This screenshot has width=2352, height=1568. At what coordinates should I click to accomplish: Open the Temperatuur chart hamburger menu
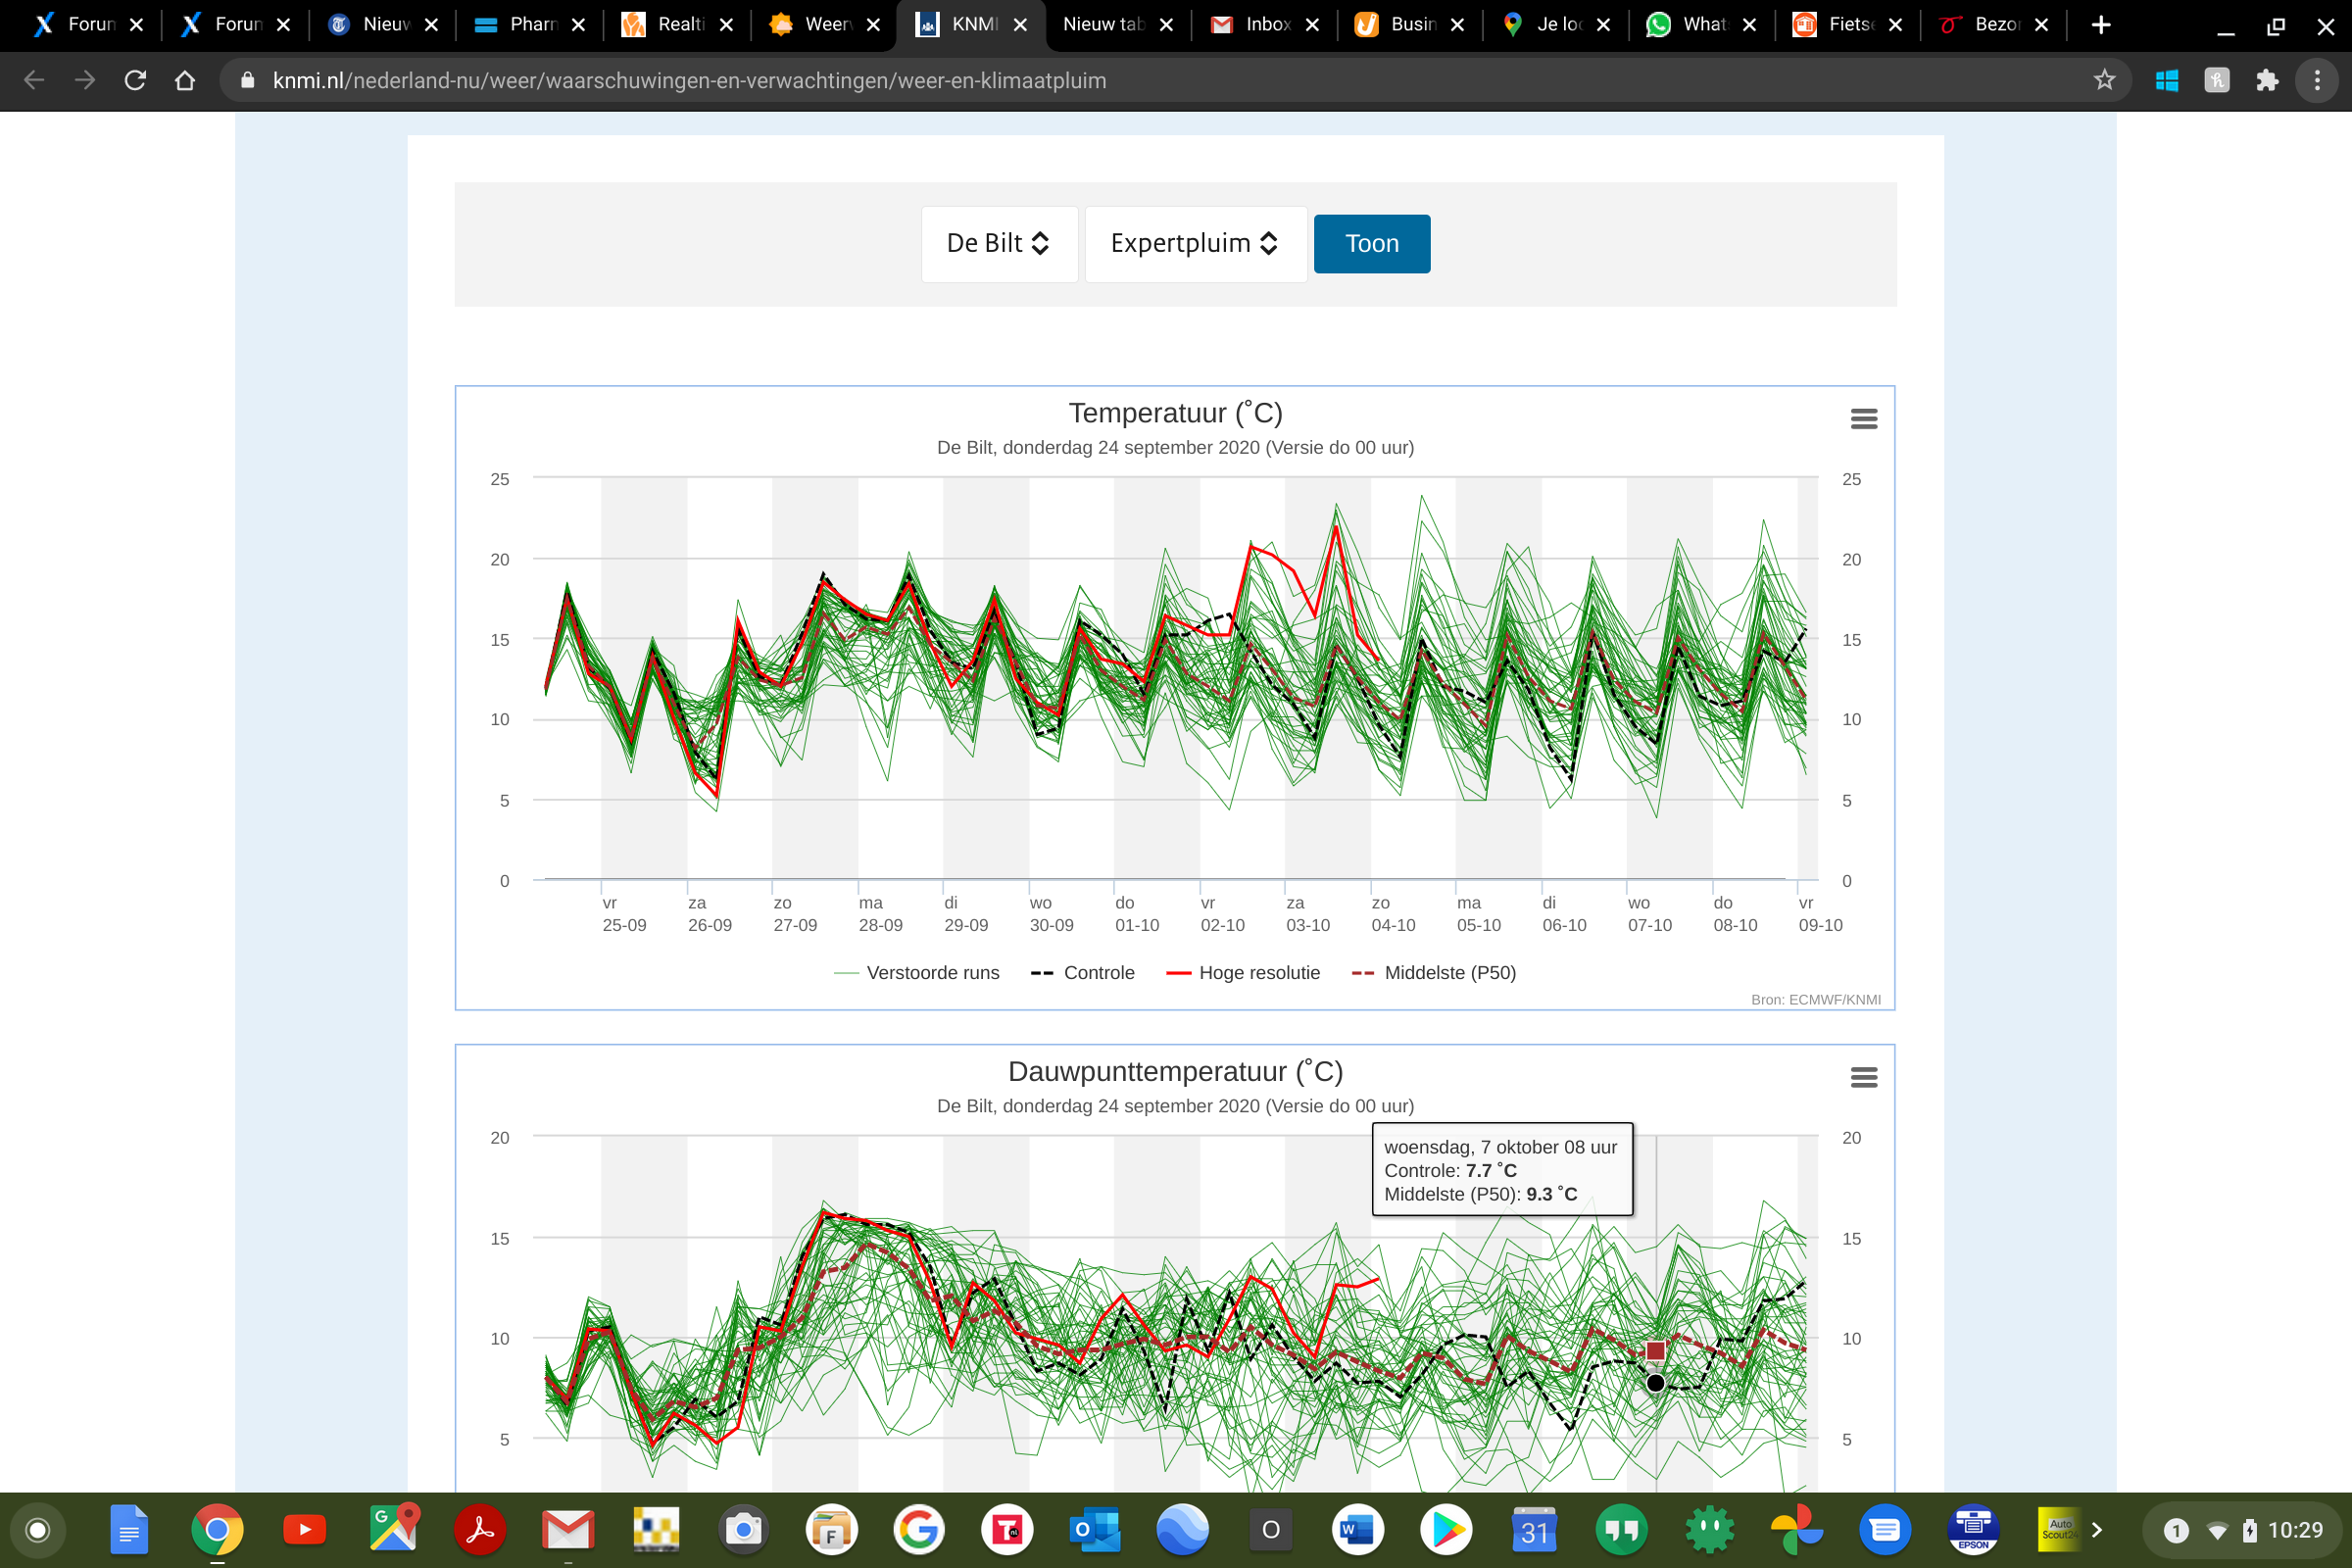coord(1863,419)
